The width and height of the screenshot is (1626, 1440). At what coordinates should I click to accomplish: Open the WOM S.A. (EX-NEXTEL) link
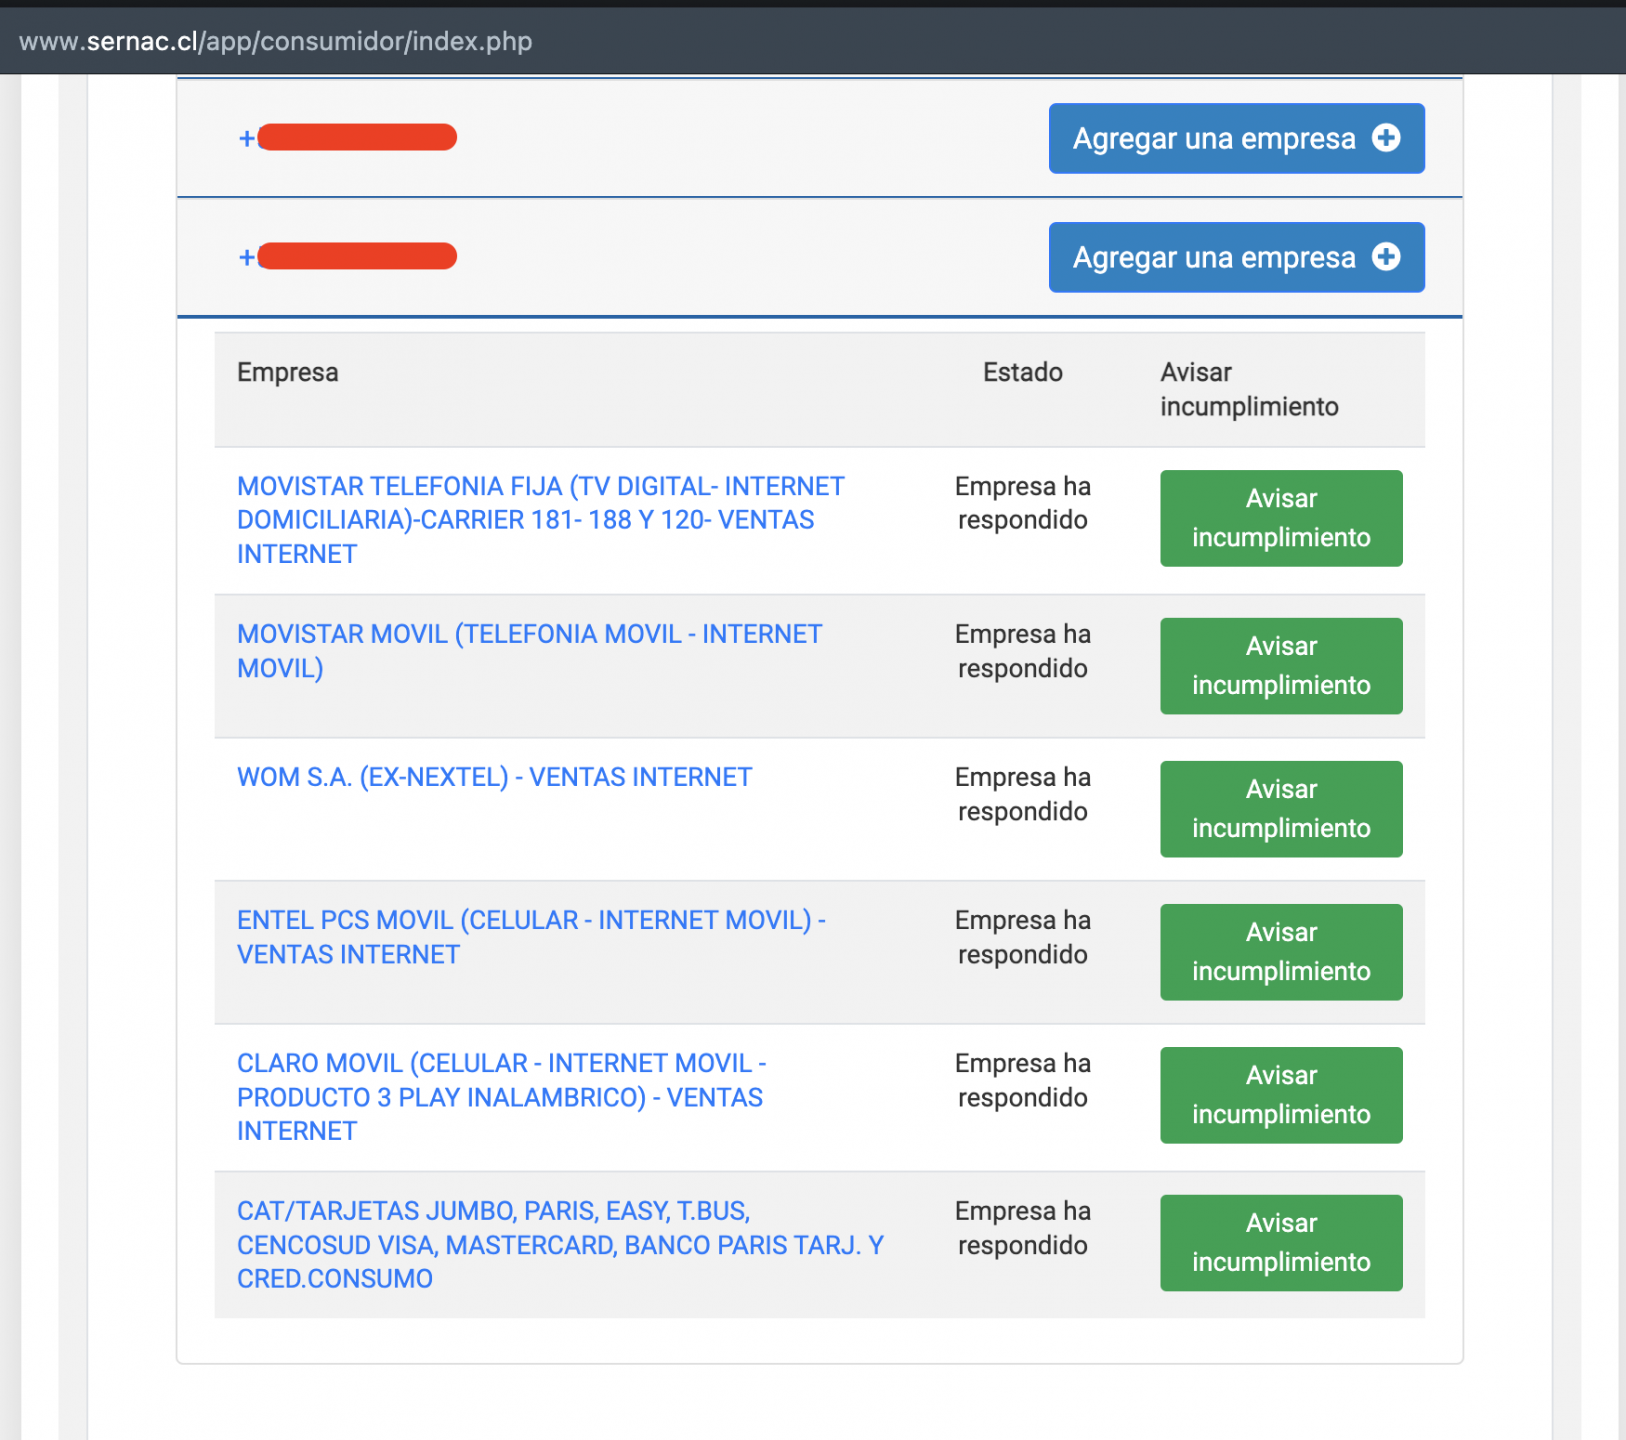494,777
